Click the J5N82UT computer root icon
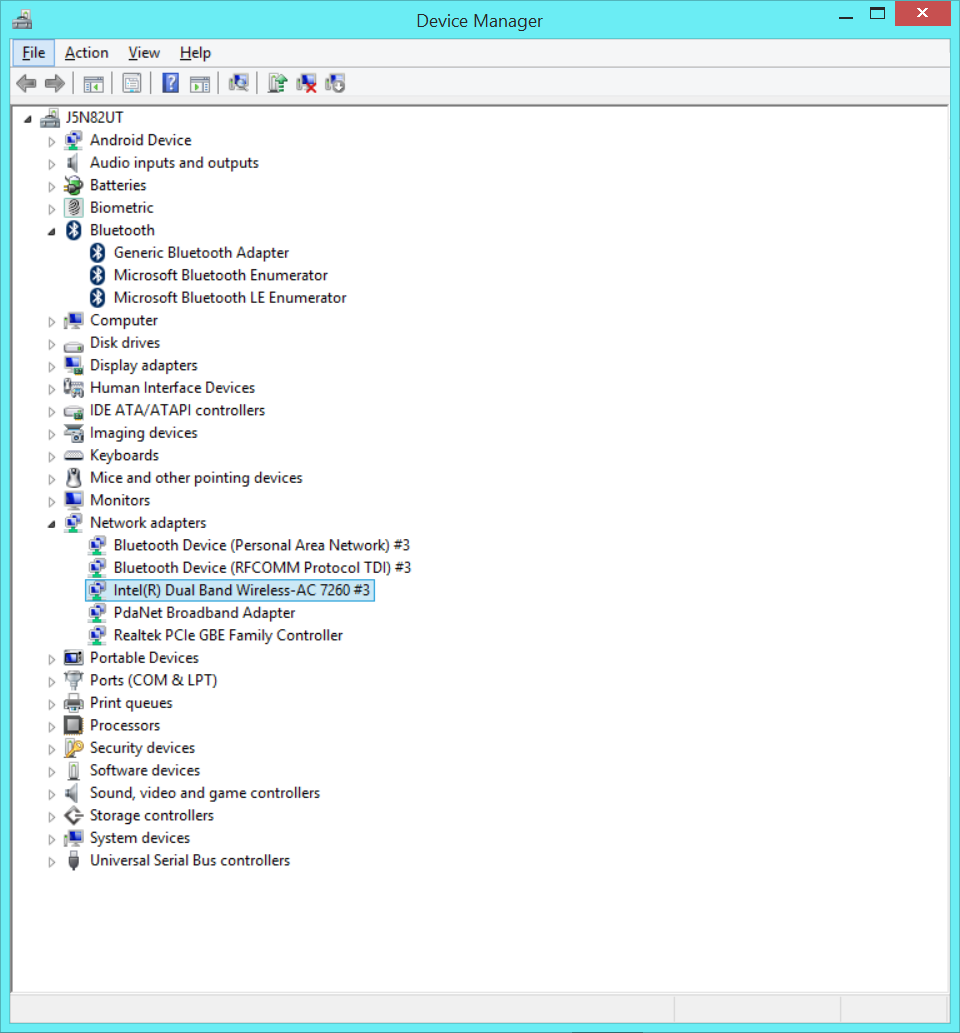This screenshot has height=1033, width=960. click(x=50, y=118)
